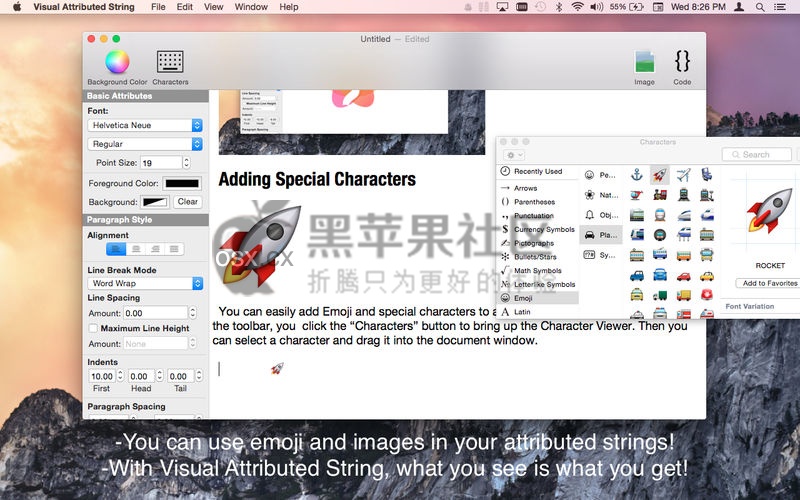Screen dimensions: 800x500
Task: Click the Line Spacing Amount field
Action: point(156,313)
